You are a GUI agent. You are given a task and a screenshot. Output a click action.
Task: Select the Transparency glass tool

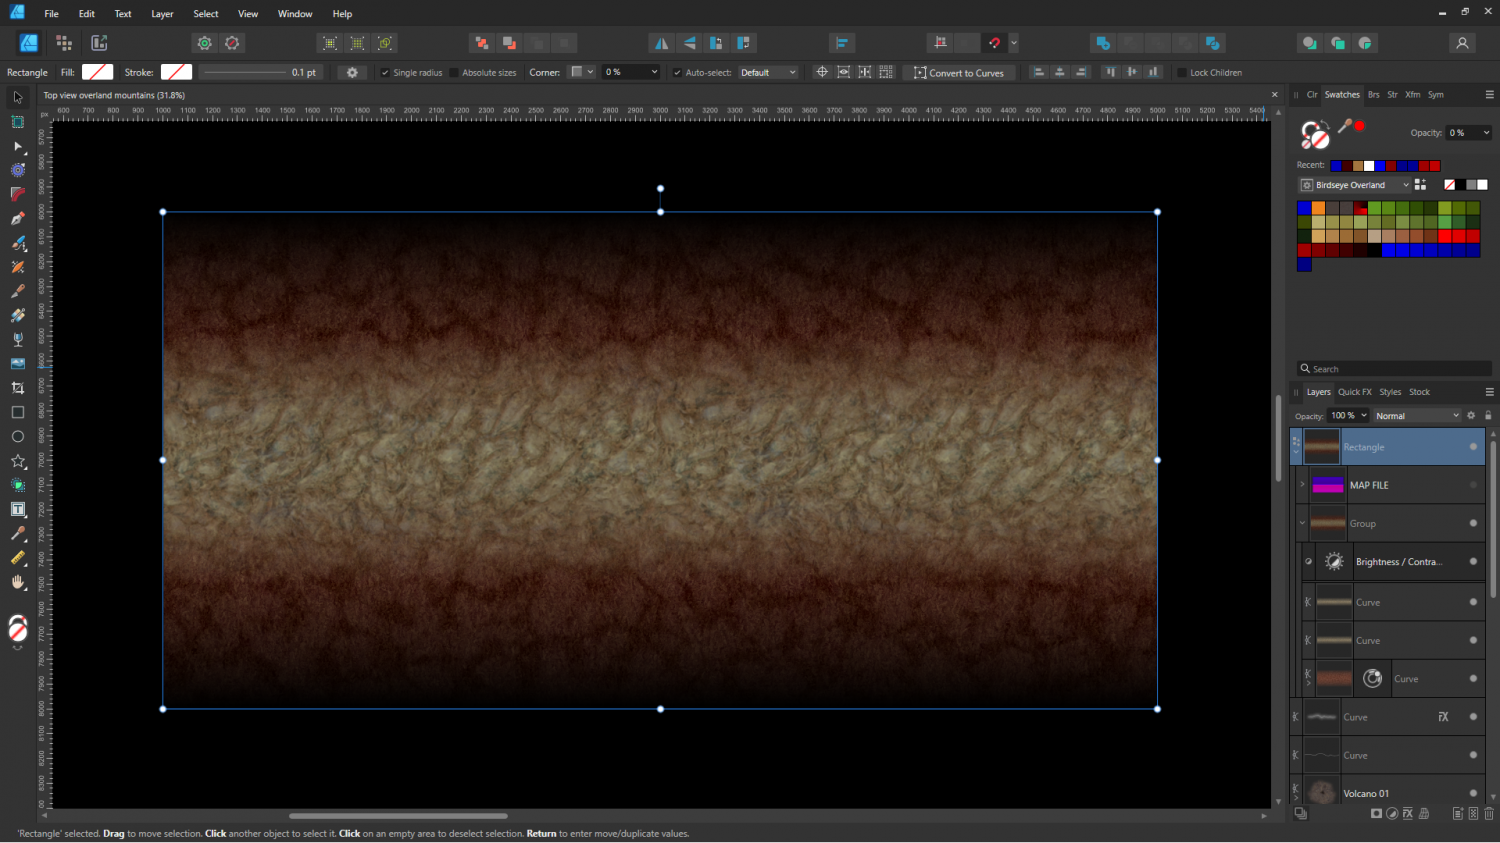(x=17, y=340)
